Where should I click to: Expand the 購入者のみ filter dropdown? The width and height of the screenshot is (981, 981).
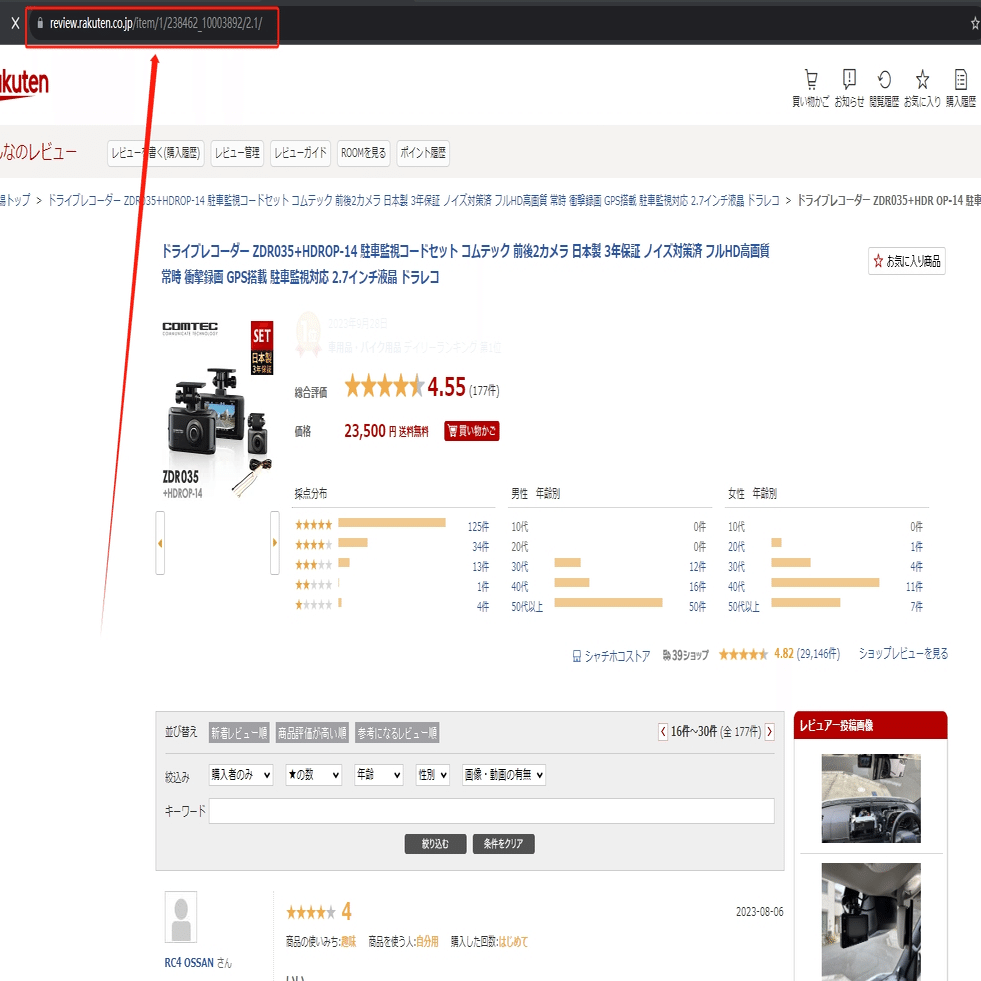240,775
